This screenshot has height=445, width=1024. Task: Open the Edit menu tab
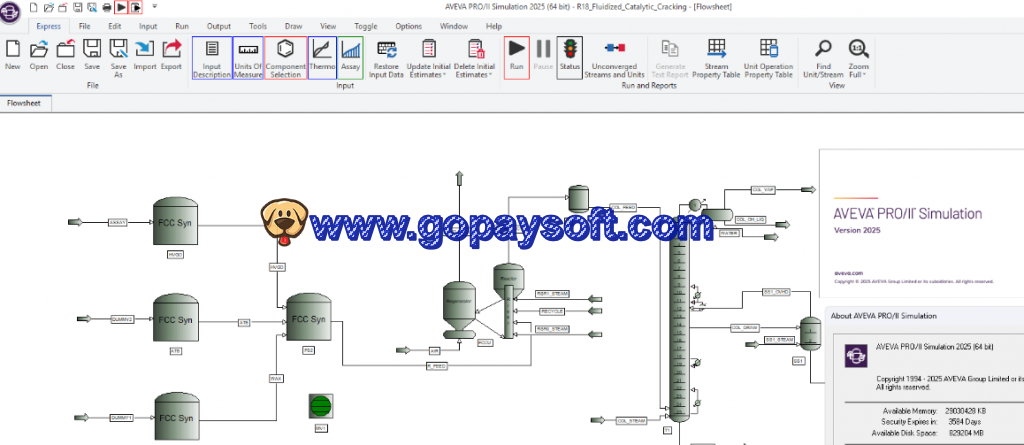click(115, 26)
